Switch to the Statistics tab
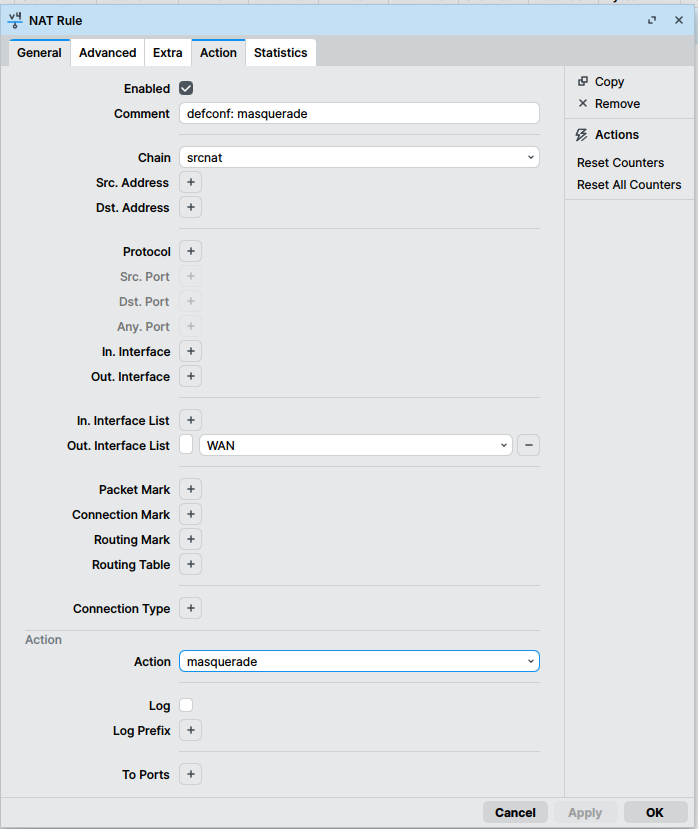 point(280,53)
